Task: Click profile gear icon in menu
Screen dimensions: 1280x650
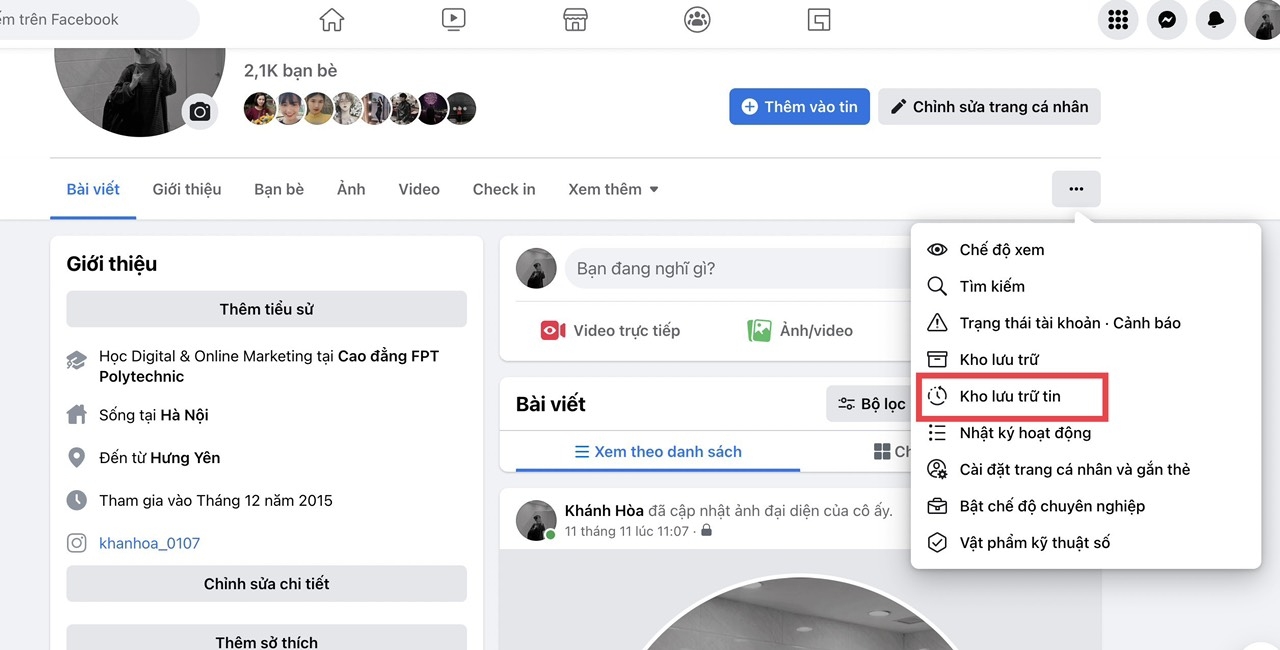Action: [x=937, y=469]
